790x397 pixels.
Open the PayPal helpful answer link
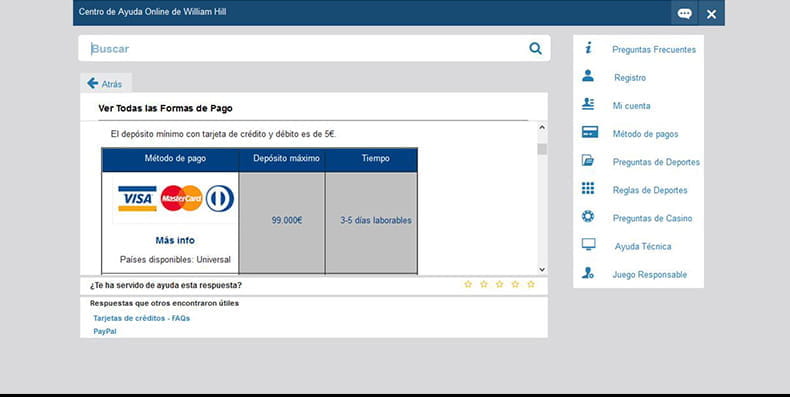[105, 332]
